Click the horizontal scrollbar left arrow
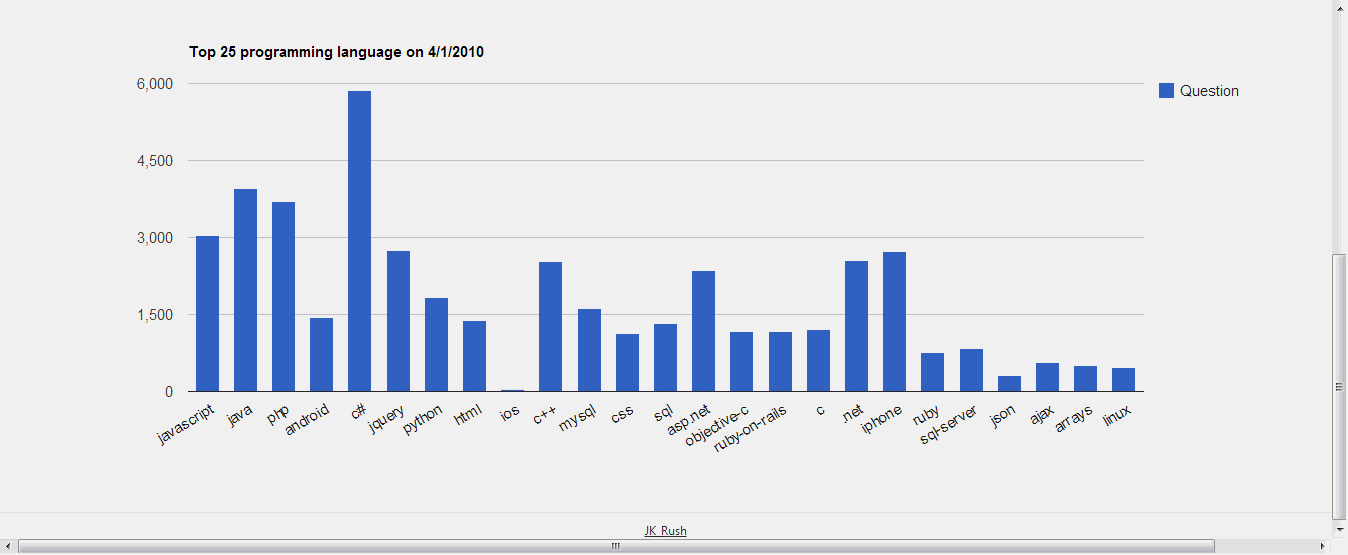This screenshot has height=555, width=1348. (x=9, y=546)
